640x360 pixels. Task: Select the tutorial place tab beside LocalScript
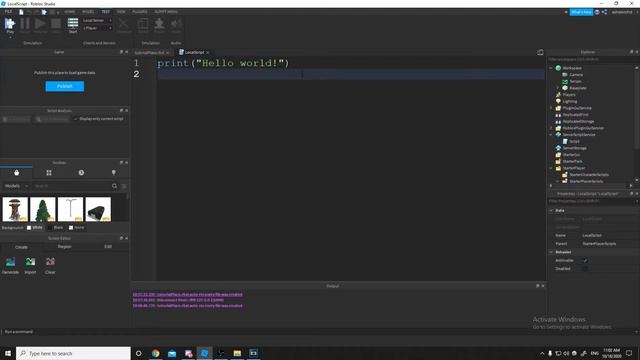(x=149, y=53)
